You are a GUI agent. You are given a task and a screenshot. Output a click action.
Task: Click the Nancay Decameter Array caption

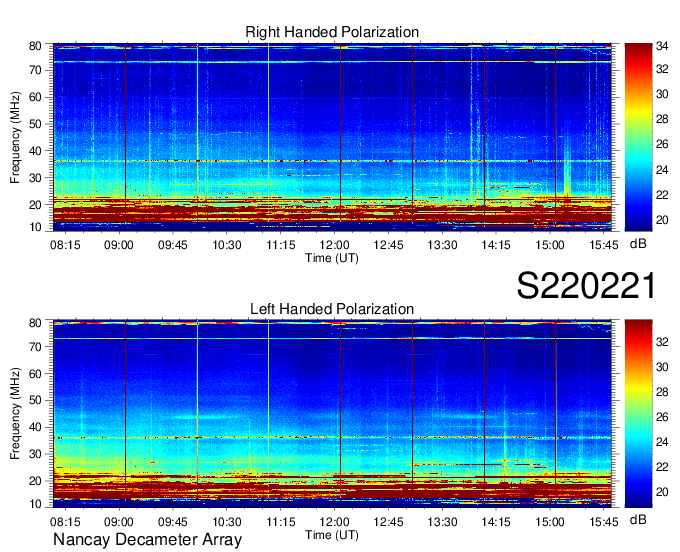(147, 540)
